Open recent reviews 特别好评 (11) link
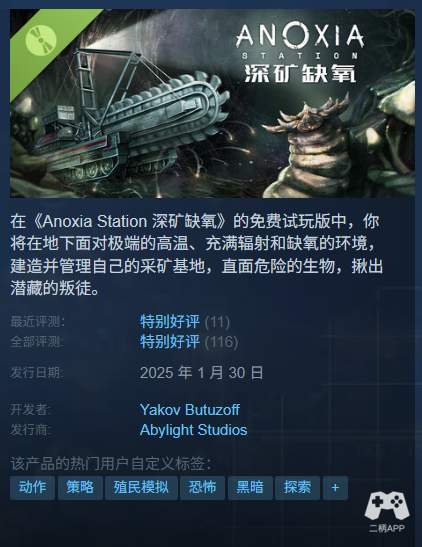The height and width of the screenshot is (547, 422). tap(185, 322)
